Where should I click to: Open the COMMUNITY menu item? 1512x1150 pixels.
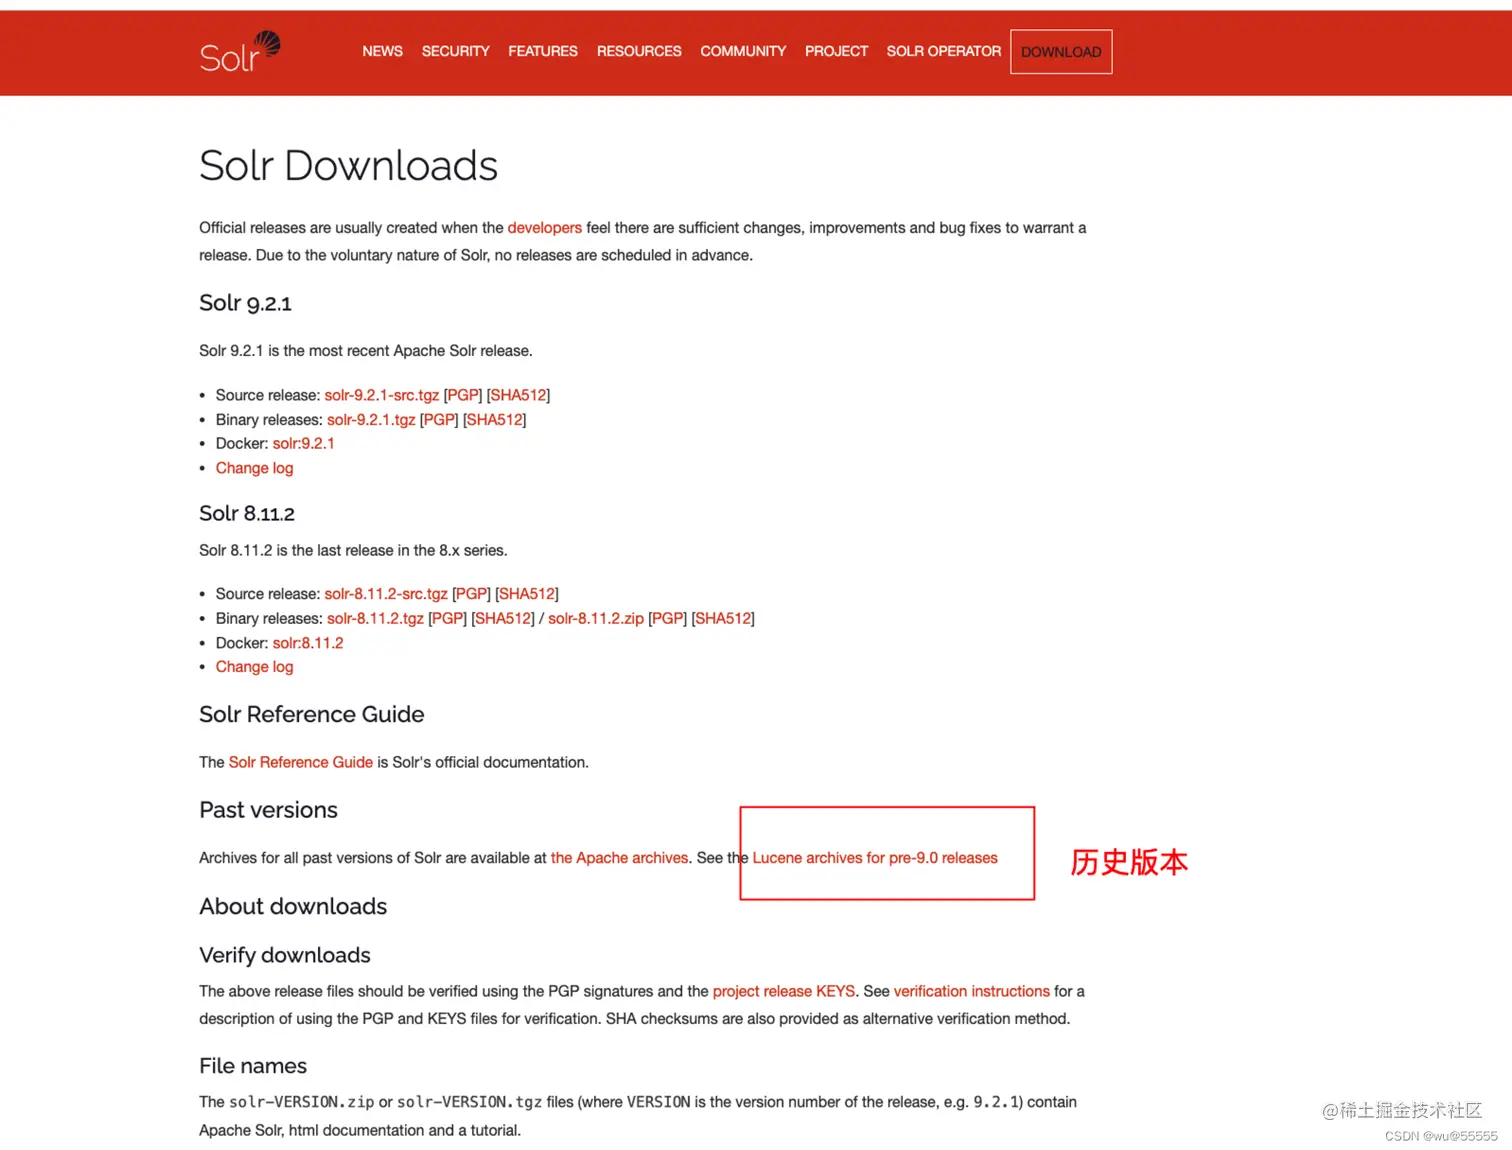pos(743,51)
